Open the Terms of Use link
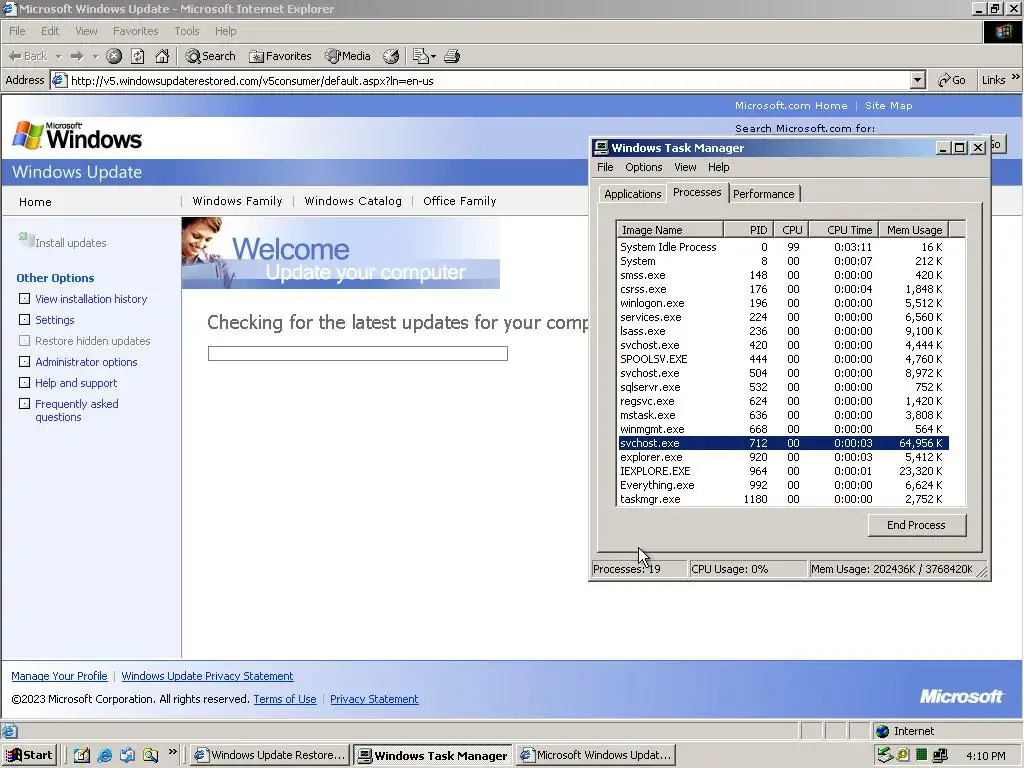 [x=285, y=699]
